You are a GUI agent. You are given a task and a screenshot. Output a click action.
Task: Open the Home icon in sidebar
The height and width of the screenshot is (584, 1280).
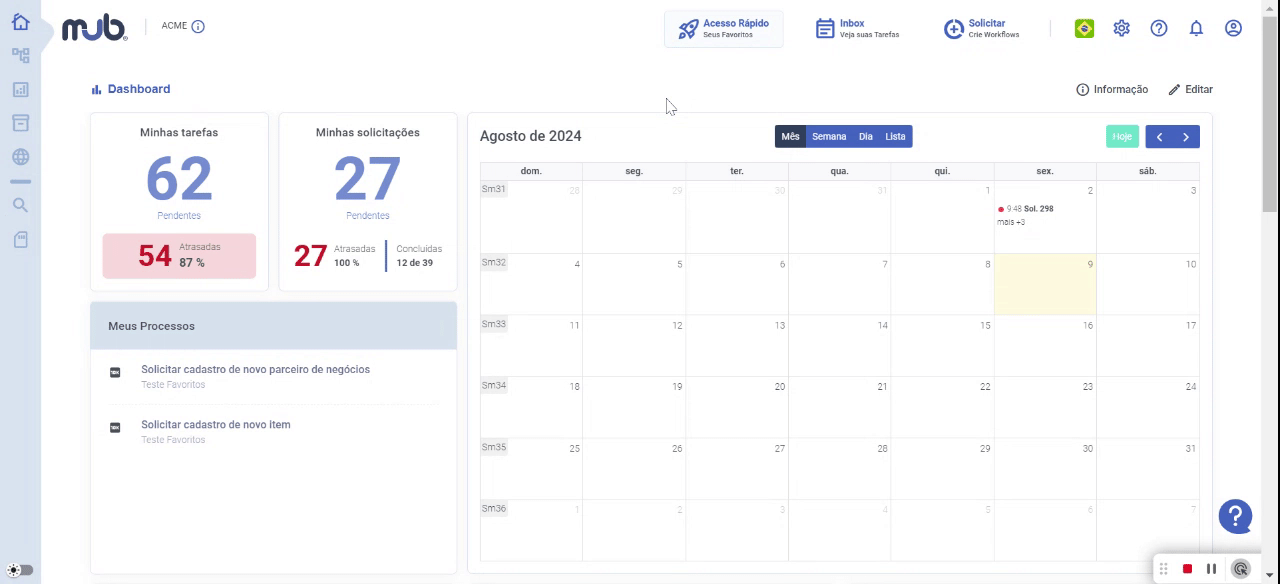[20, 22]
